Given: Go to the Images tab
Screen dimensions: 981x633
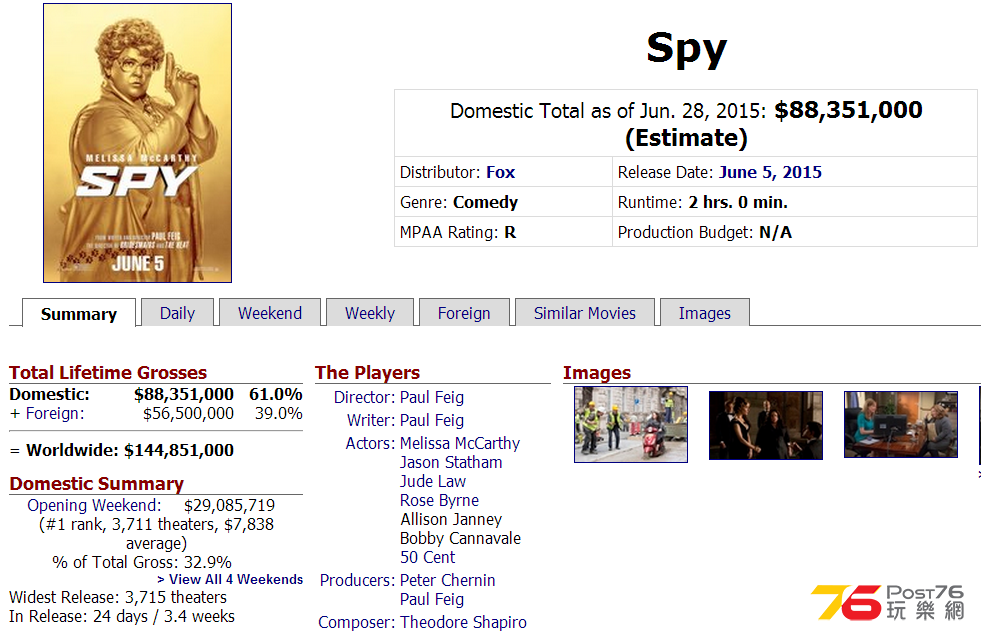Looking at the screenshot, I should (704, 313).
